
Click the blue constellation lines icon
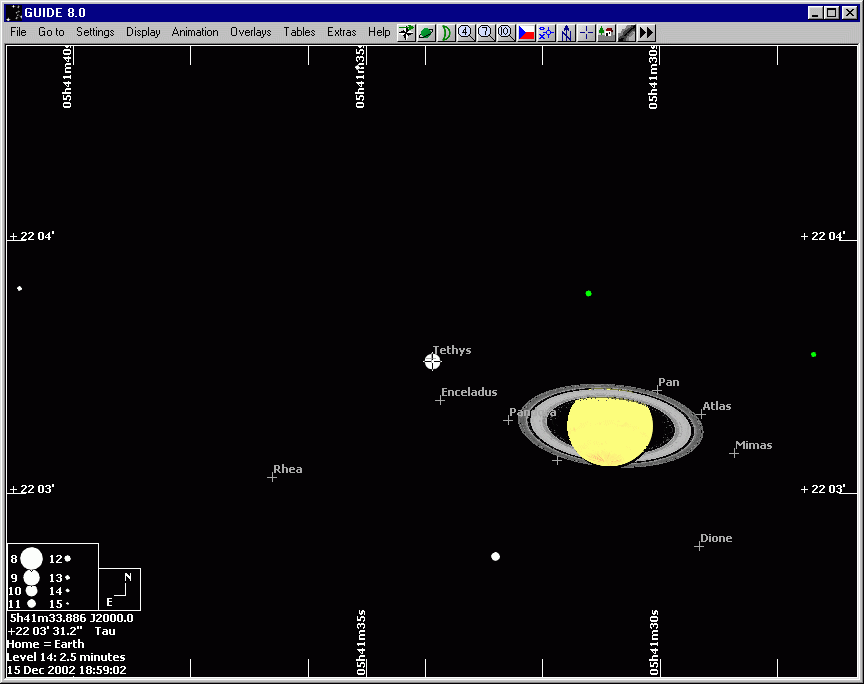[546, 32]
